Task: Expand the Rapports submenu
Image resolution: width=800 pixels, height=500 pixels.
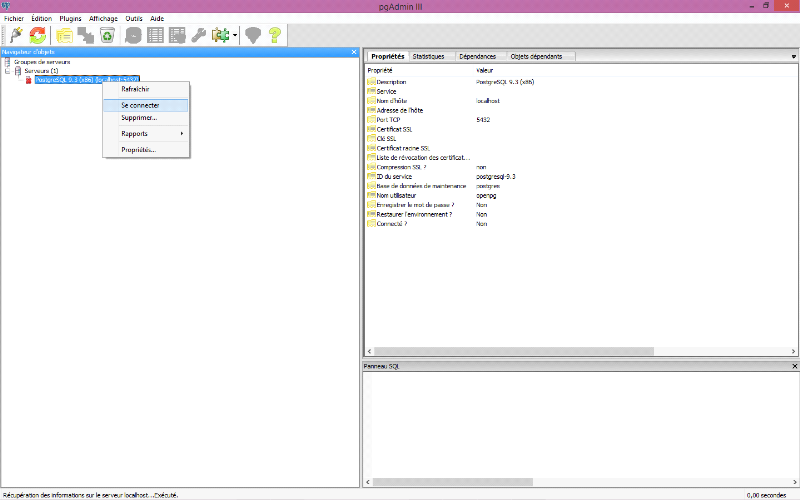Action: (145, 133)
